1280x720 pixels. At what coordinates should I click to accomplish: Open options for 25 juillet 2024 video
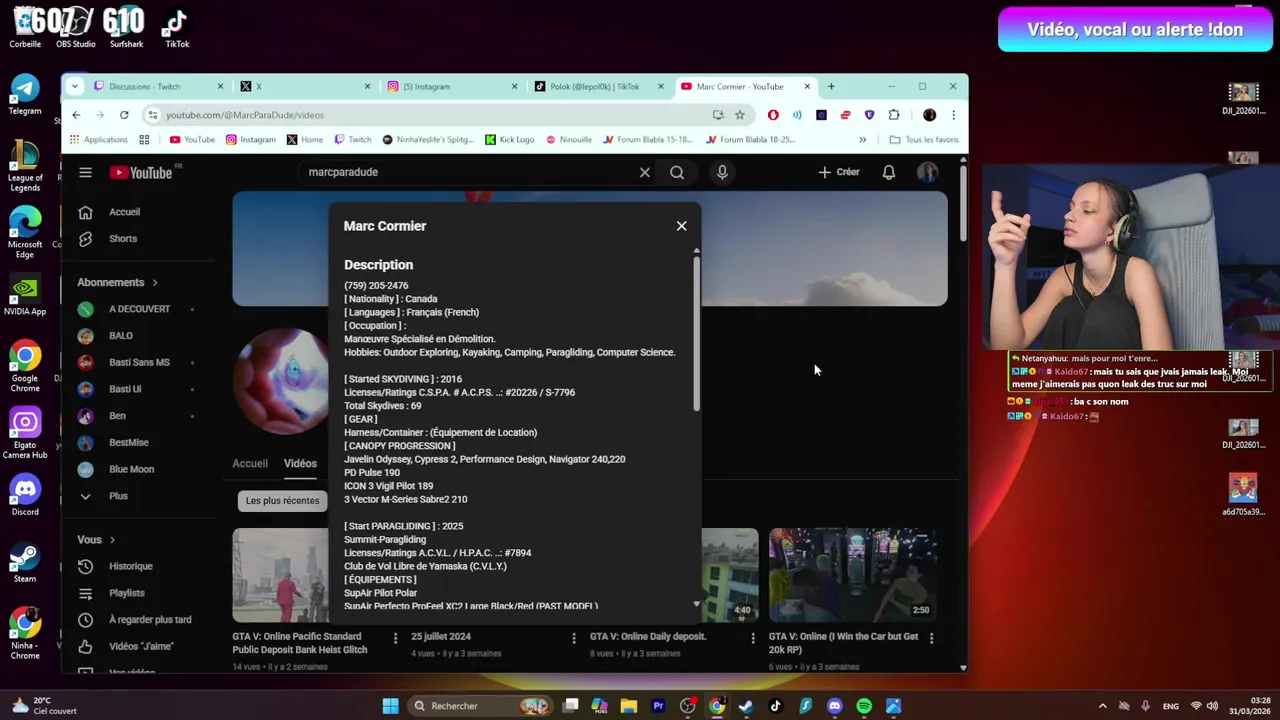pyautogui.click(x=574, y=637)
